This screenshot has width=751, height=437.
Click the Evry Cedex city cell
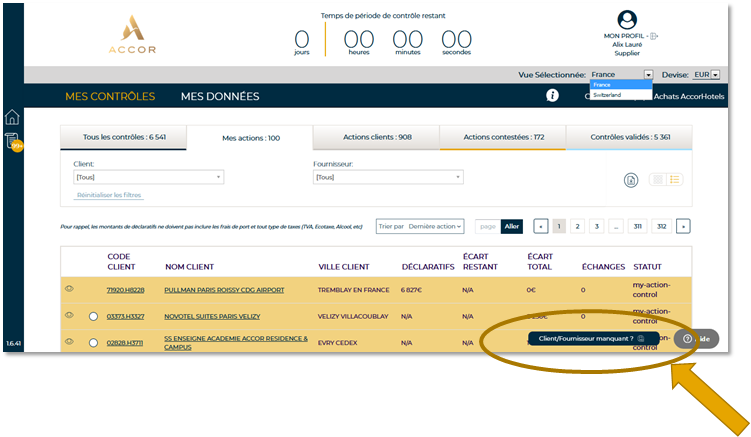(337, 343)
